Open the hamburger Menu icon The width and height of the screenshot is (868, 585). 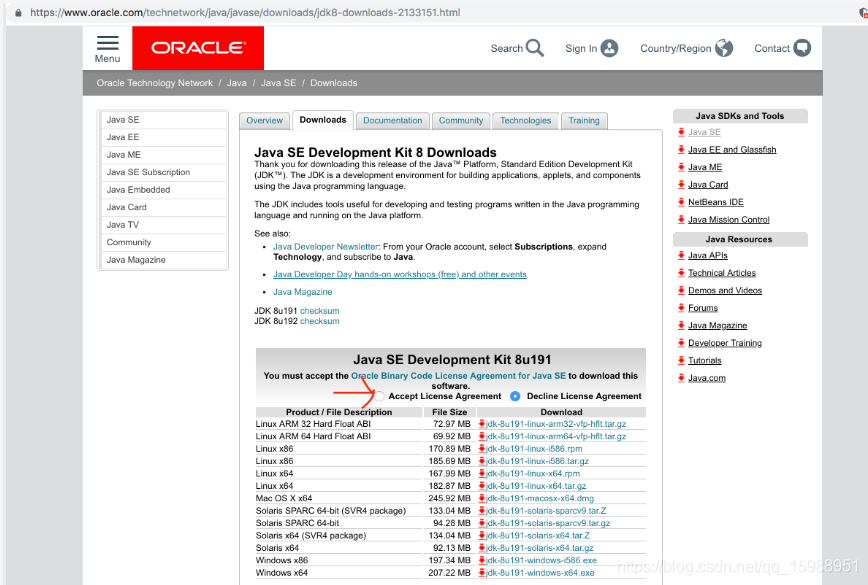[x=107, y=43]
